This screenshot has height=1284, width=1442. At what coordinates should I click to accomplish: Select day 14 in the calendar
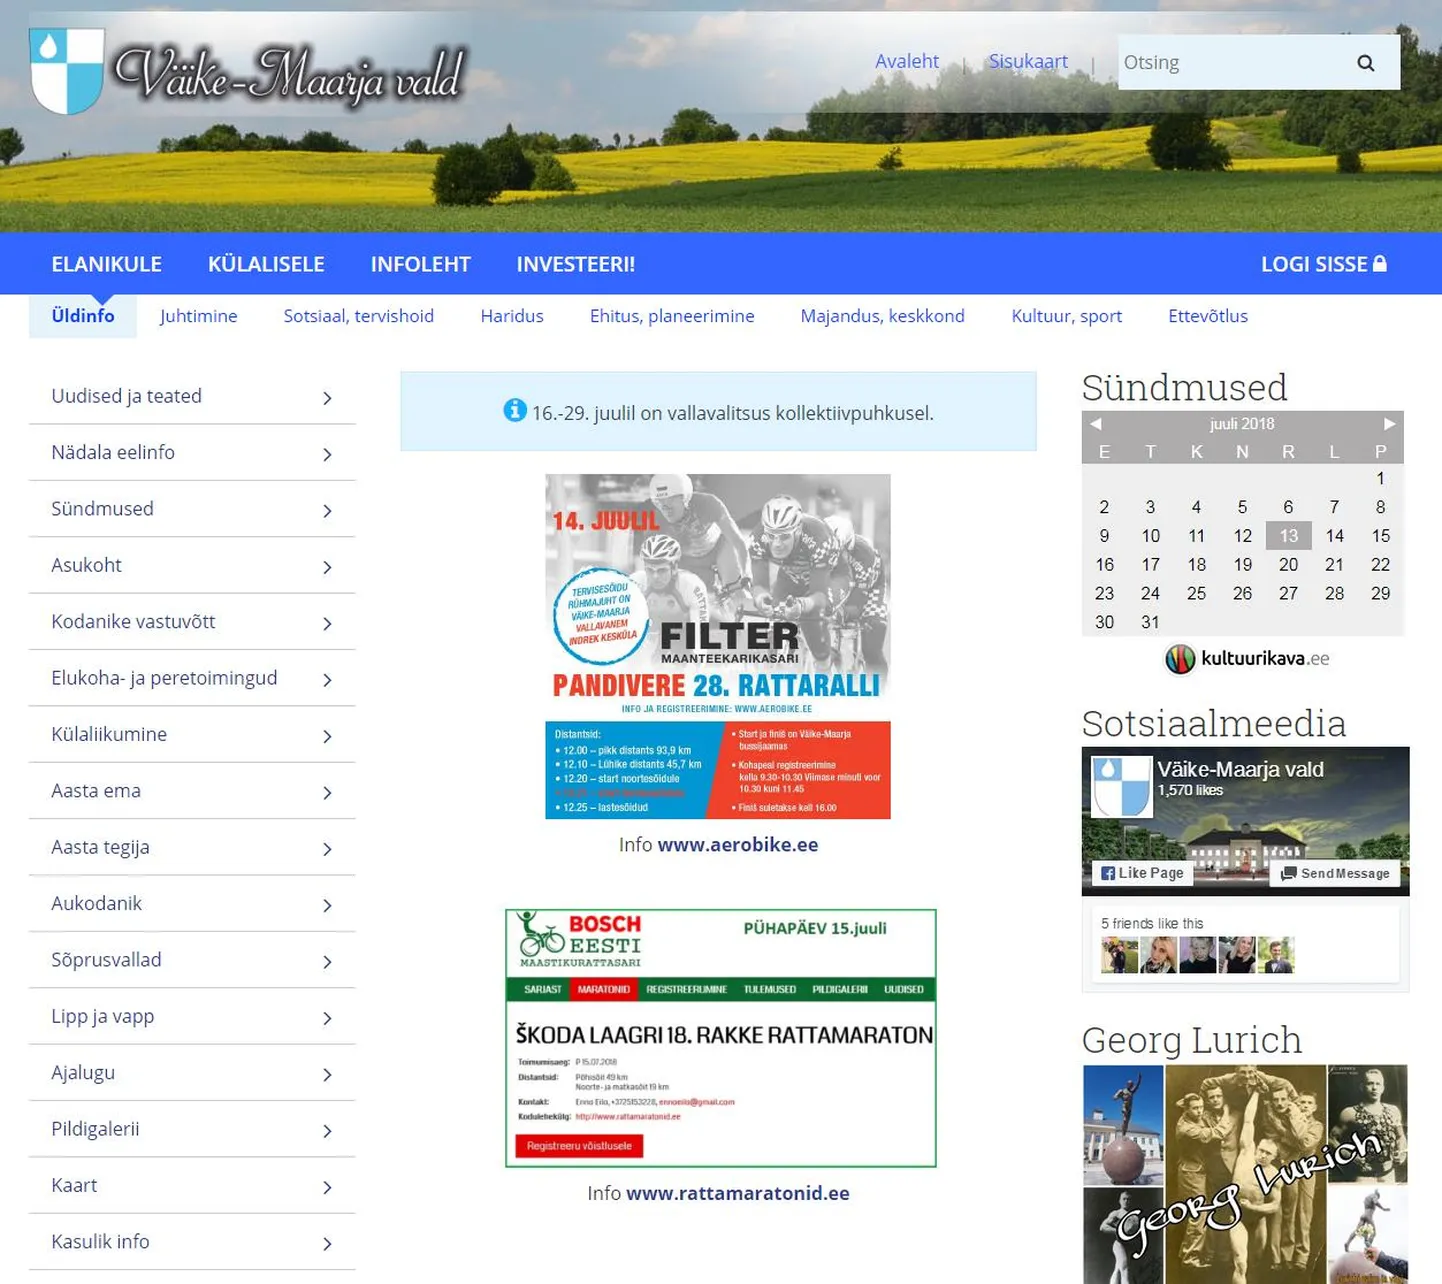[1334, 536]
